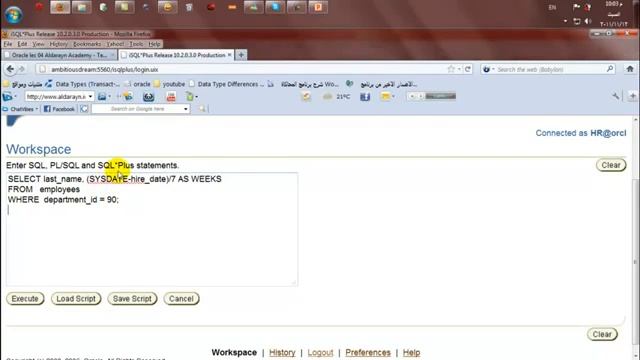Expand the bookmark star dropdown arrow
The width and height of the screenshot is (640, 360).
(459, 69)
